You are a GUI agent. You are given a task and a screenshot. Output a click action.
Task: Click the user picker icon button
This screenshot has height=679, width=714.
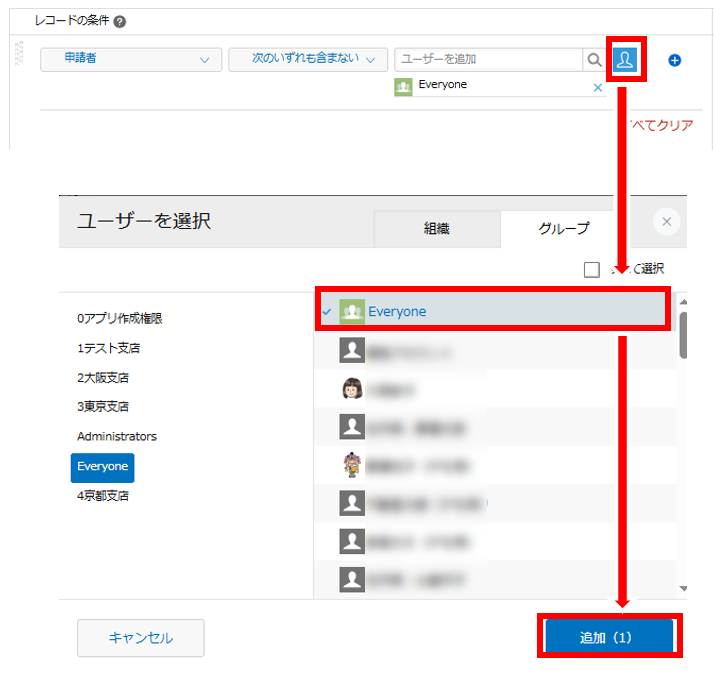click(625, 60)
